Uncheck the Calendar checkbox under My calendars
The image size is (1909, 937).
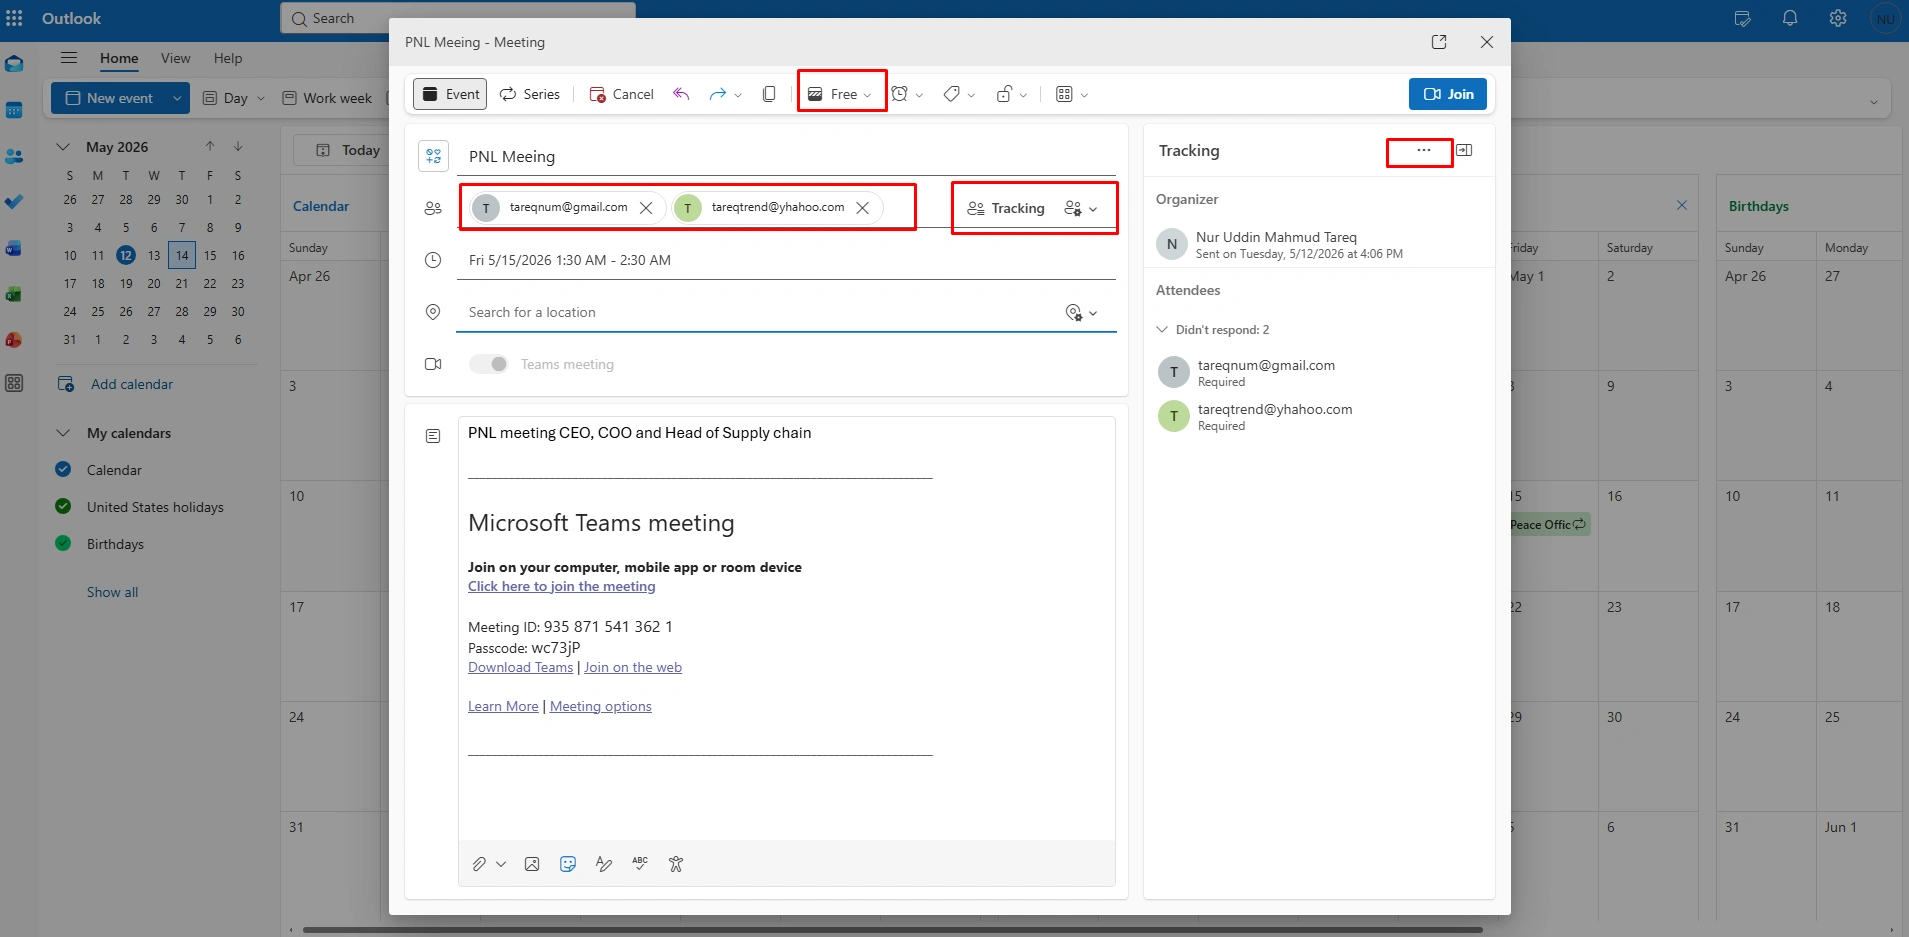coord(63,469)
